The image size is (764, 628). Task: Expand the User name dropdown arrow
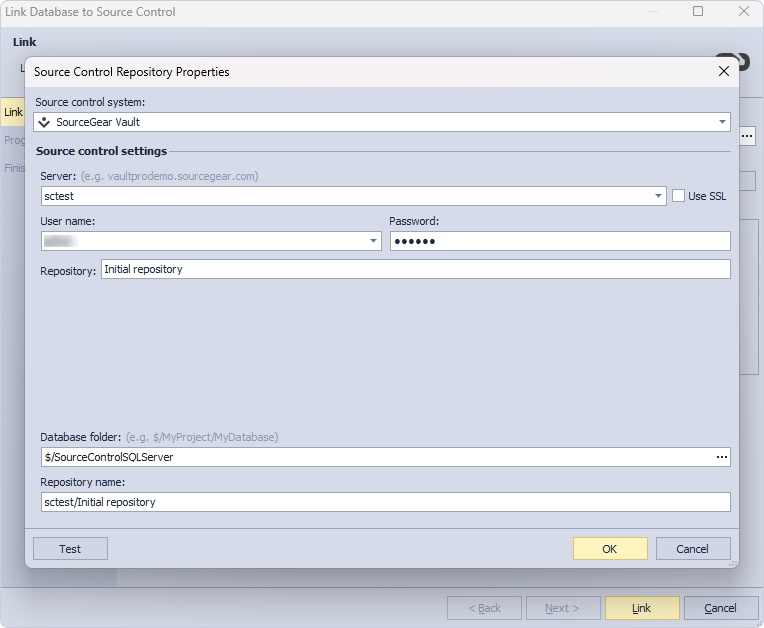[373, 241]
